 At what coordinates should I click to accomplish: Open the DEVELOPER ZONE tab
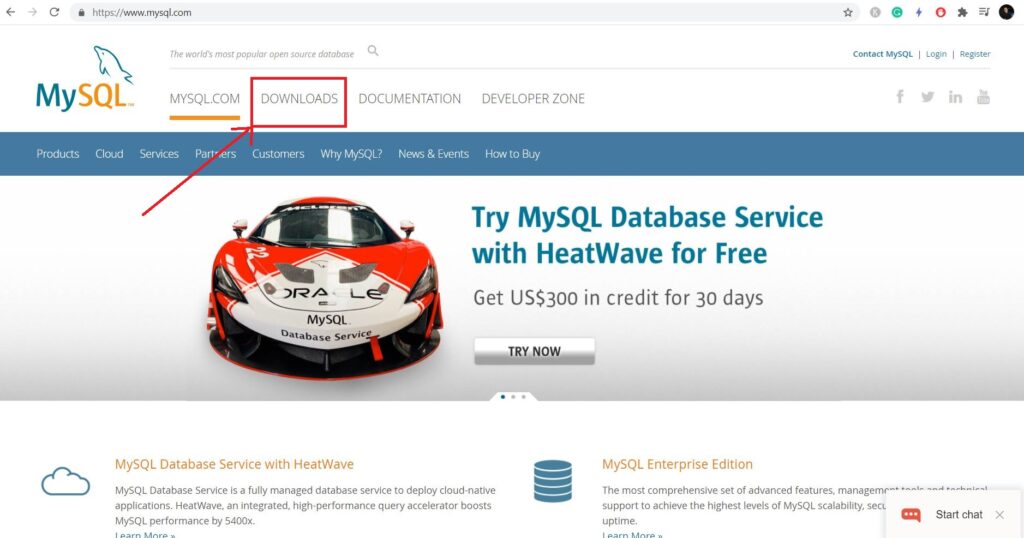(533, 99)
